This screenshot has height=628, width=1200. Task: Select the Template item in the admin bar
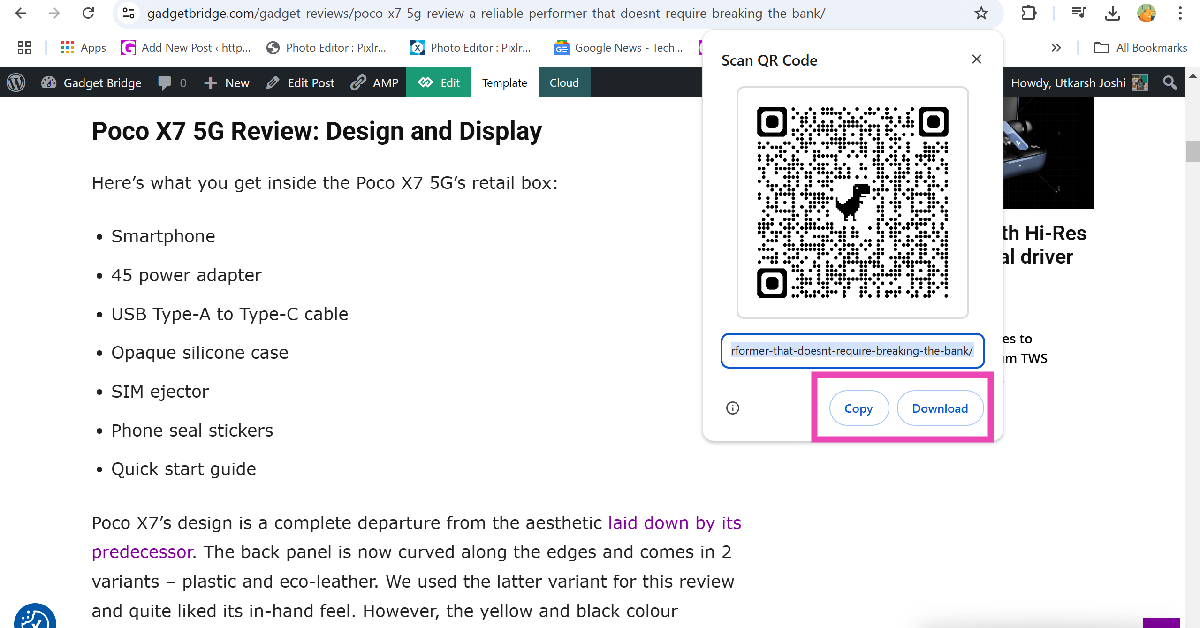[x=504, y=83]
